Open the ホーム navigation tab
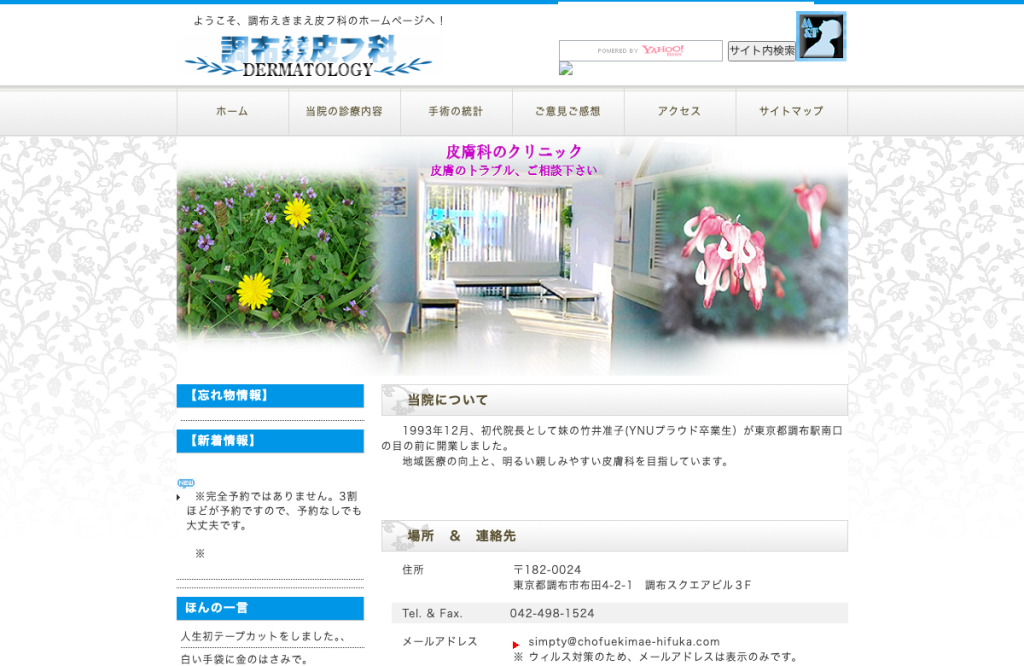The image size is (1024, 666). [x=232, y=112]
